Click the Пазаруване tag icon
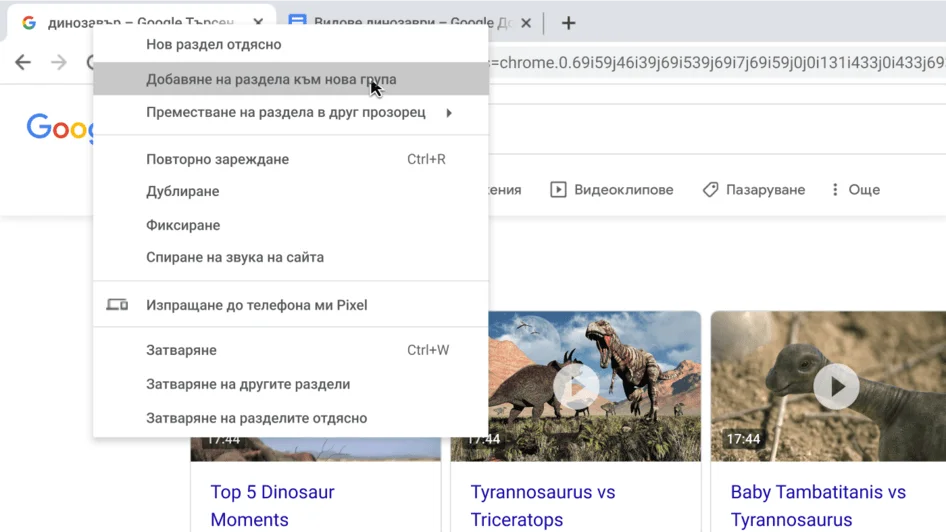The height and width of the screenshot is (532, 946). pyautogui.click(x=710, y=189)
